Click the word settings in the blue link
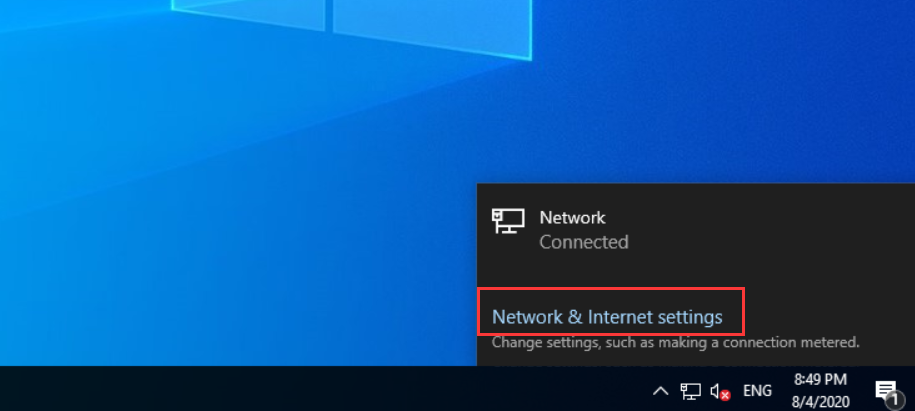 [x=690, y=317]
